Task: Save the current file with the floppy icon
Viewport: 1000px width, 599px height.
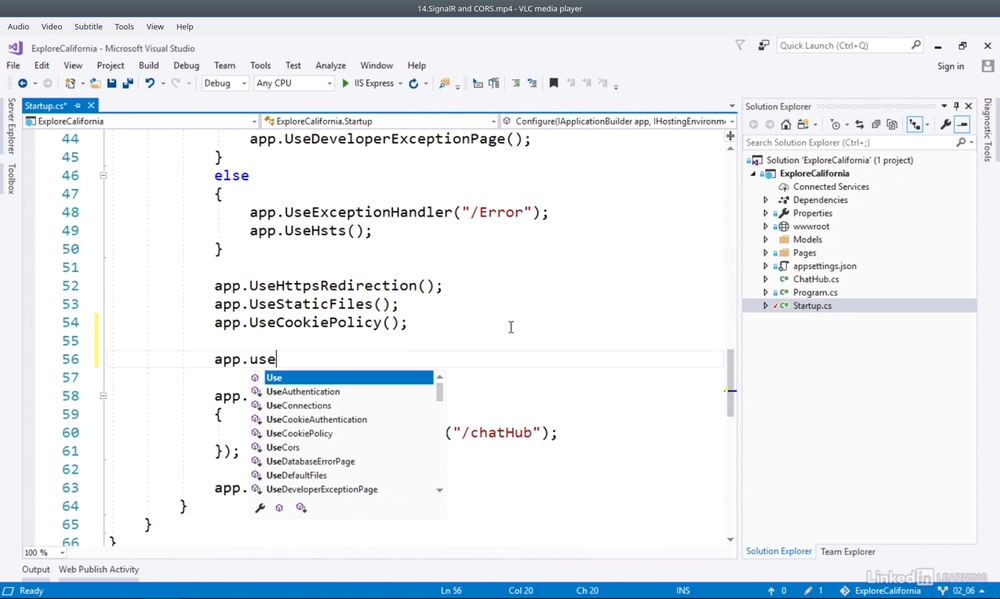Action: [x=112, y=84]
